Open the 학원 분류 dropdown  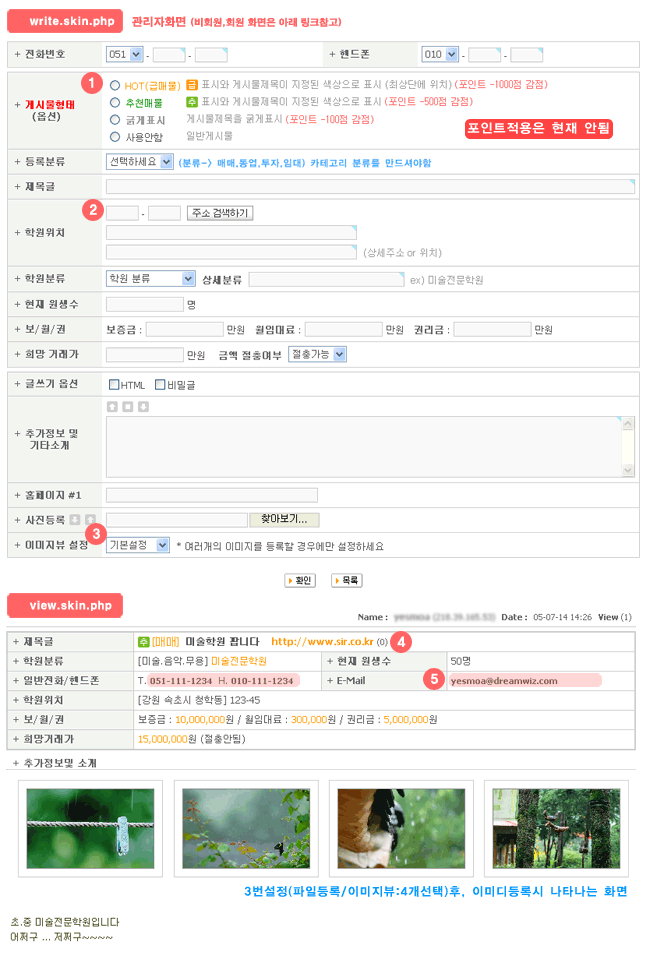(x=150, y=279)
